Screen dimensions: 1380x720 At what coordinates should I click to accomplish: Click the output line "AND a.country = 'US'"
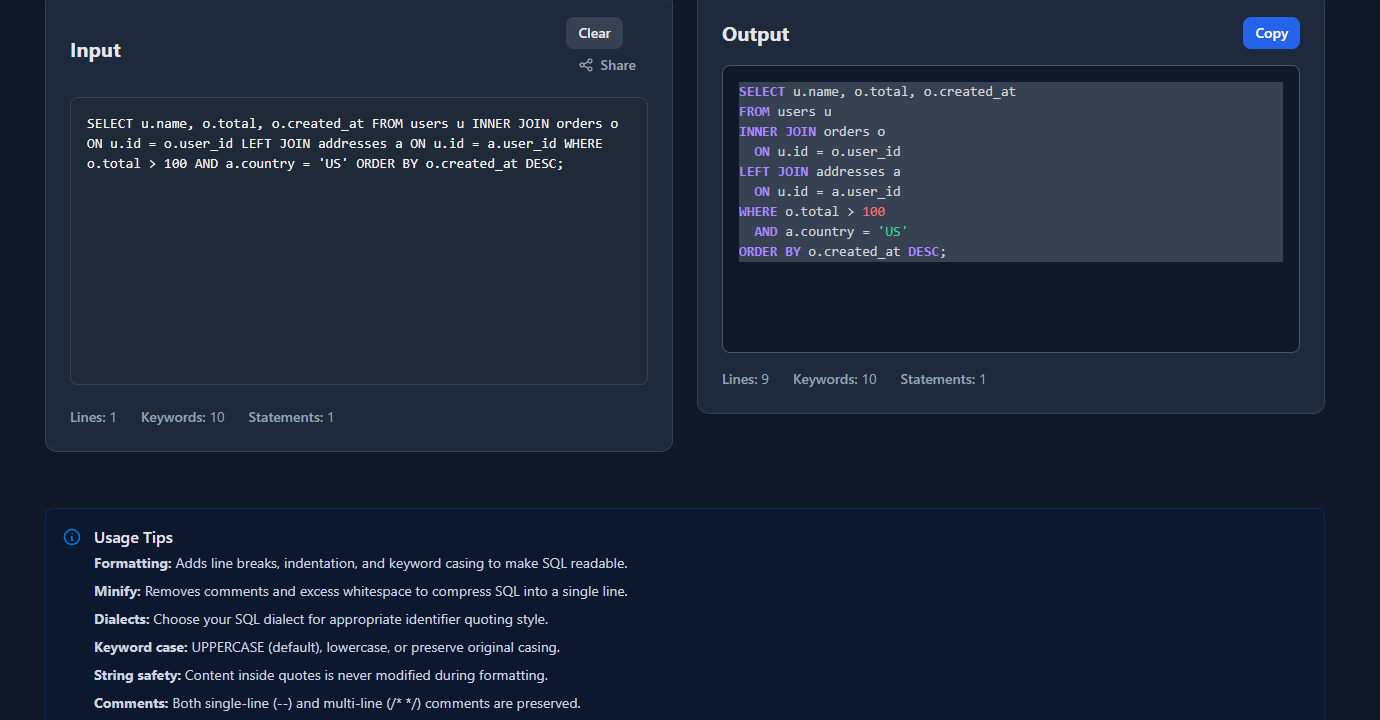point(831,232)
